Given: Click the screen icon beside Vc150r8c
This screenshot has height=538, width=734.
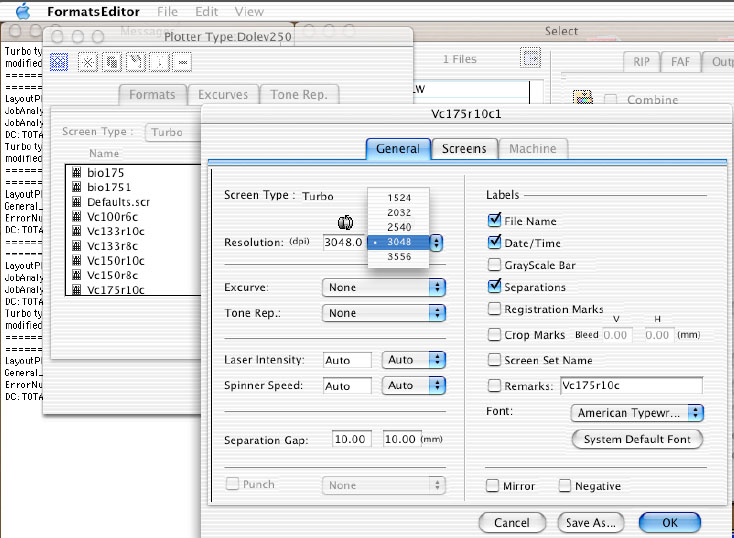Looking at the screenshot, I should 77,275.
